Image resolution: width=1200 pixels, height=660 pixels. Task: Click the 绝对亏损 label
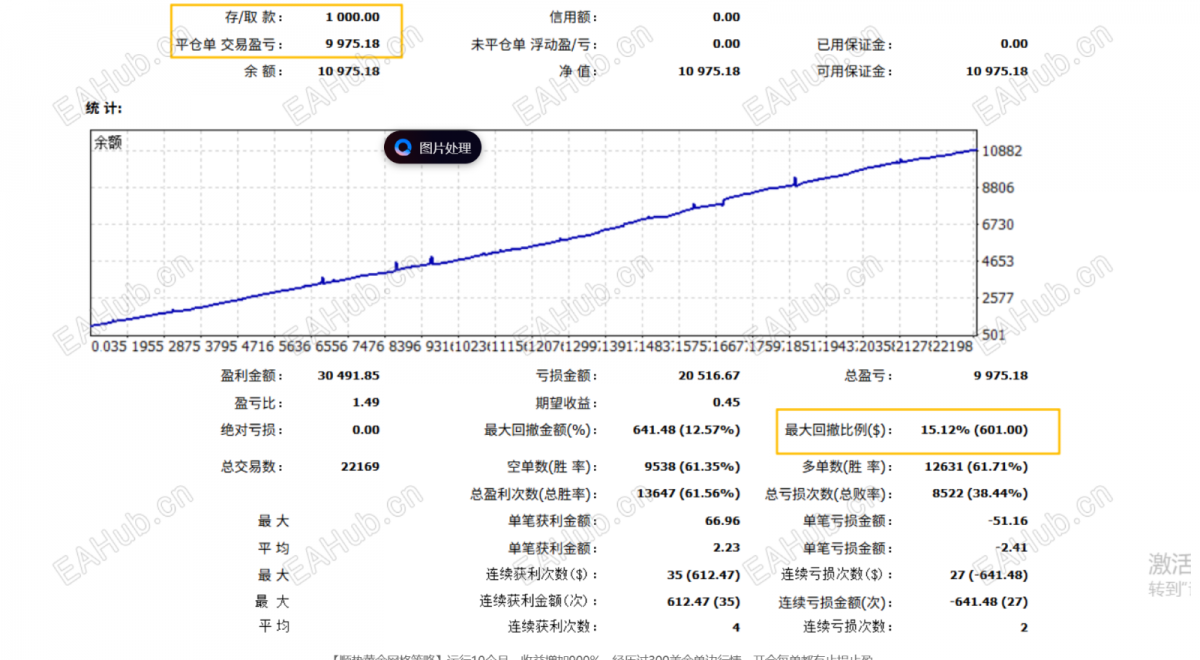click(253, 430)
